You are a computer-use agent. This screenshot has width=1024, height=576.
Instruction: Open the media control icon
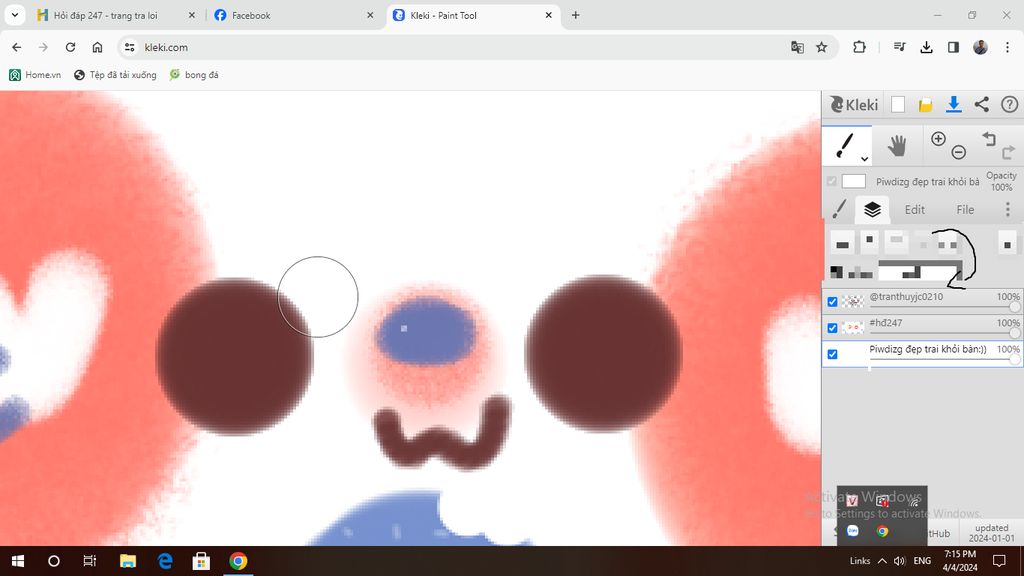click(x=899, y=47)
